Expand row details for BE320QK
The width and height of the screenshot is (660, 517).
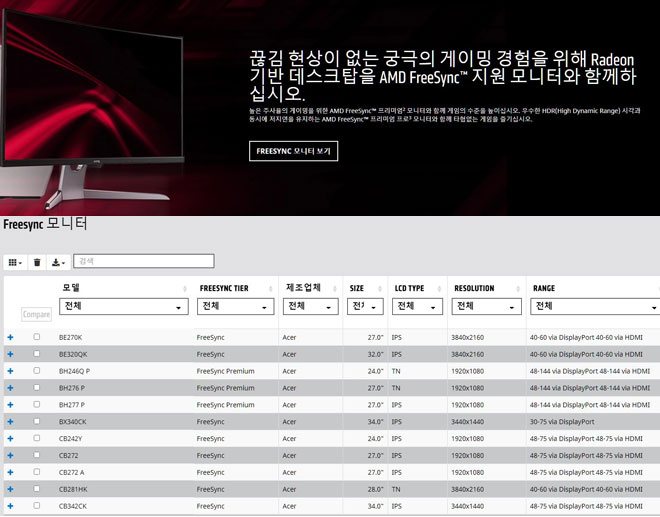point(11,354)
